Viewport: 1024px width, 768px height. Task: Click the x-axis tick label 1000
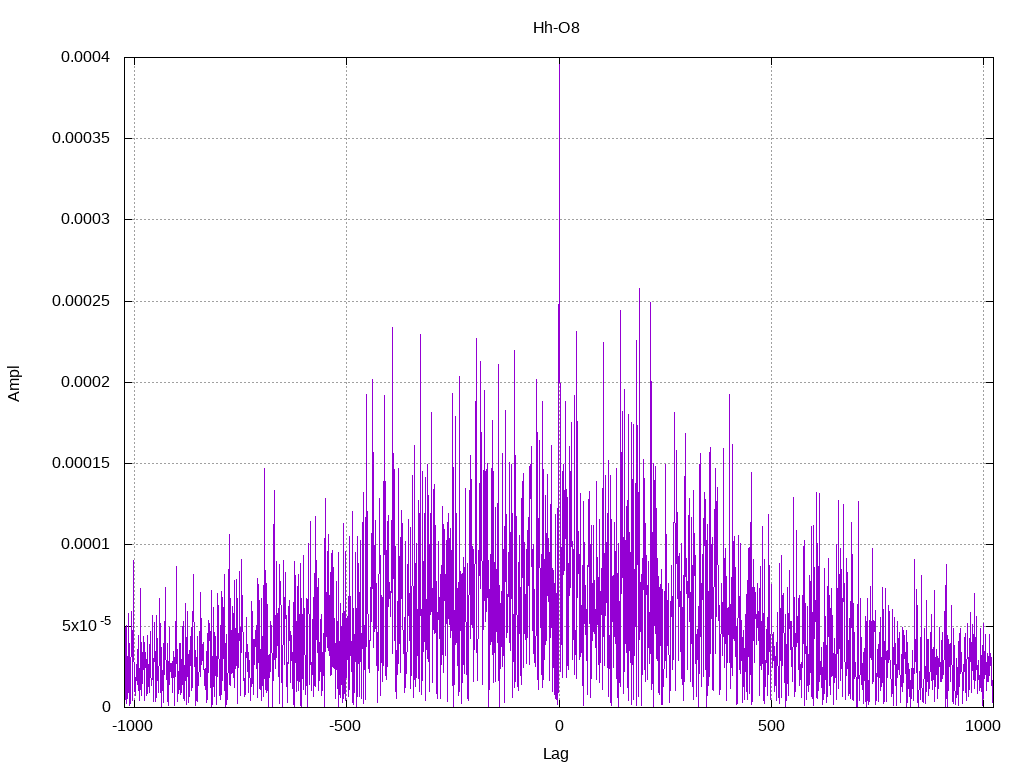(x=983, y=726)
